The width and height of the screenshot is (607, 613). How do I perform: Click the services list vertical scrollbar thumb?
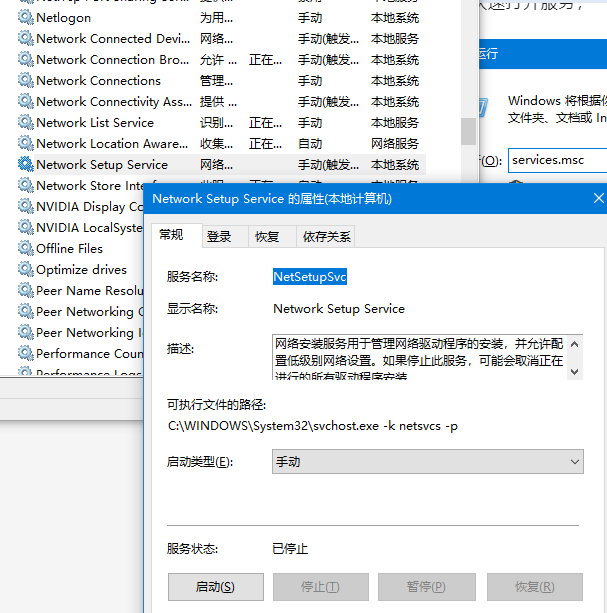pos(468,131)
